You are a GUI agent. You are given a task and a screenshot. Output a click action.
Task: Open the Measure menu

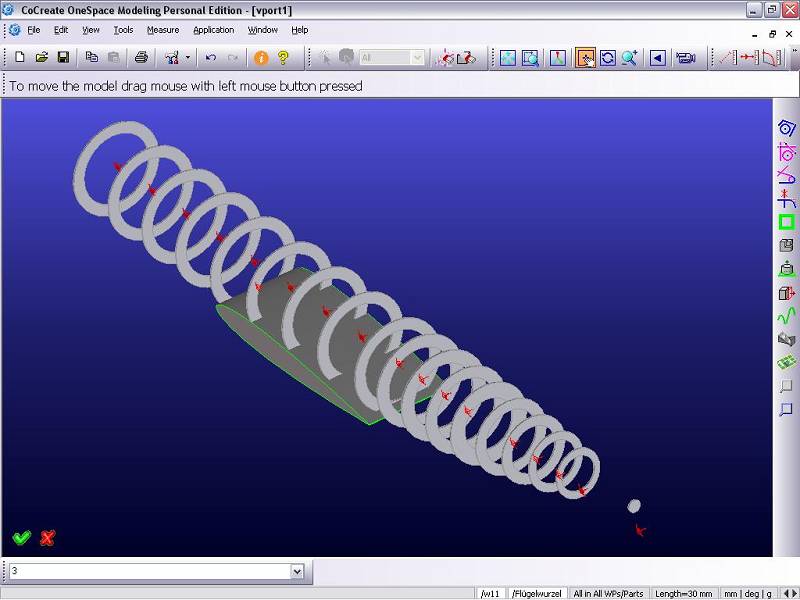pyautogui.click(x=163, y=30)
